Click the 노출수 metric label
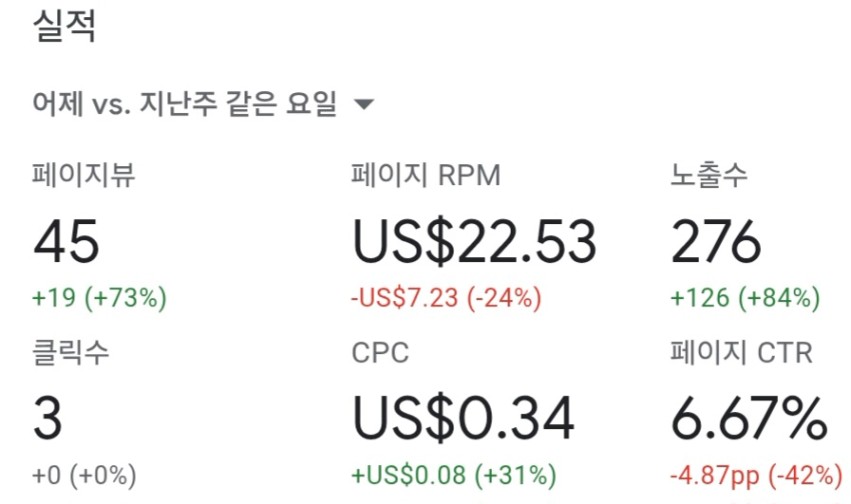Screen dimensions: 851x504 point(709,175)
